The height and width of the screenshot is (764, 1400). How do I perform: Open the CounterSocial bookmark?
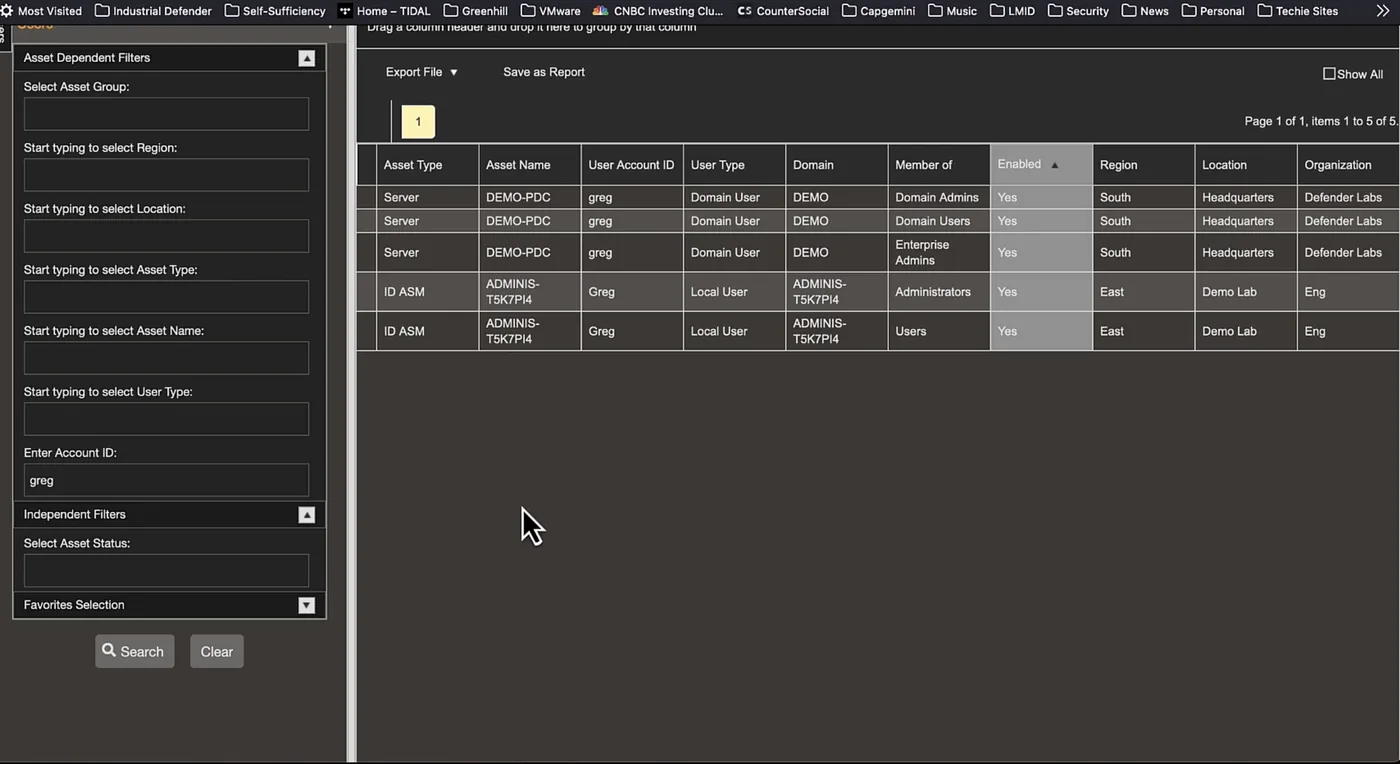pyautogui.click(x=783, y=11)
